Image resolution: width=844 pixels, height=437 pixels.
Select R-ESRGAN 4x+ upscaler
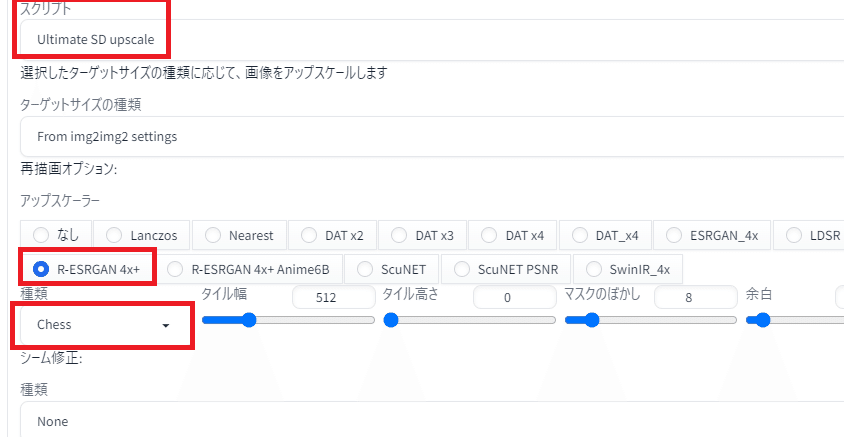[x=88, y=269]
